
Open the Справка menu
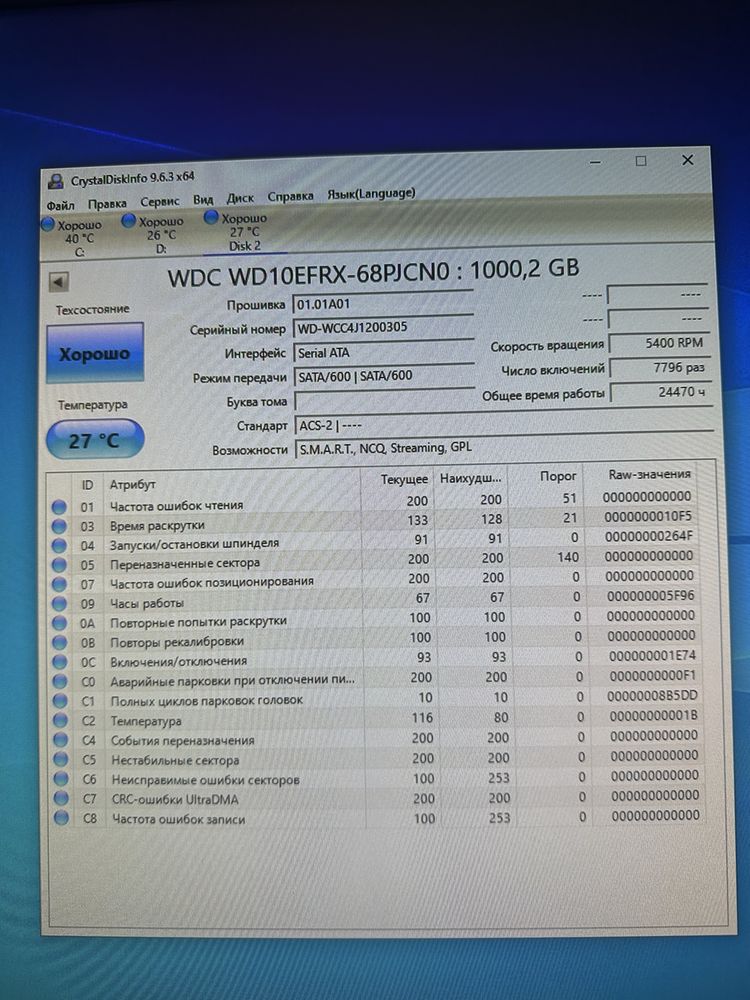coord(290,196)
